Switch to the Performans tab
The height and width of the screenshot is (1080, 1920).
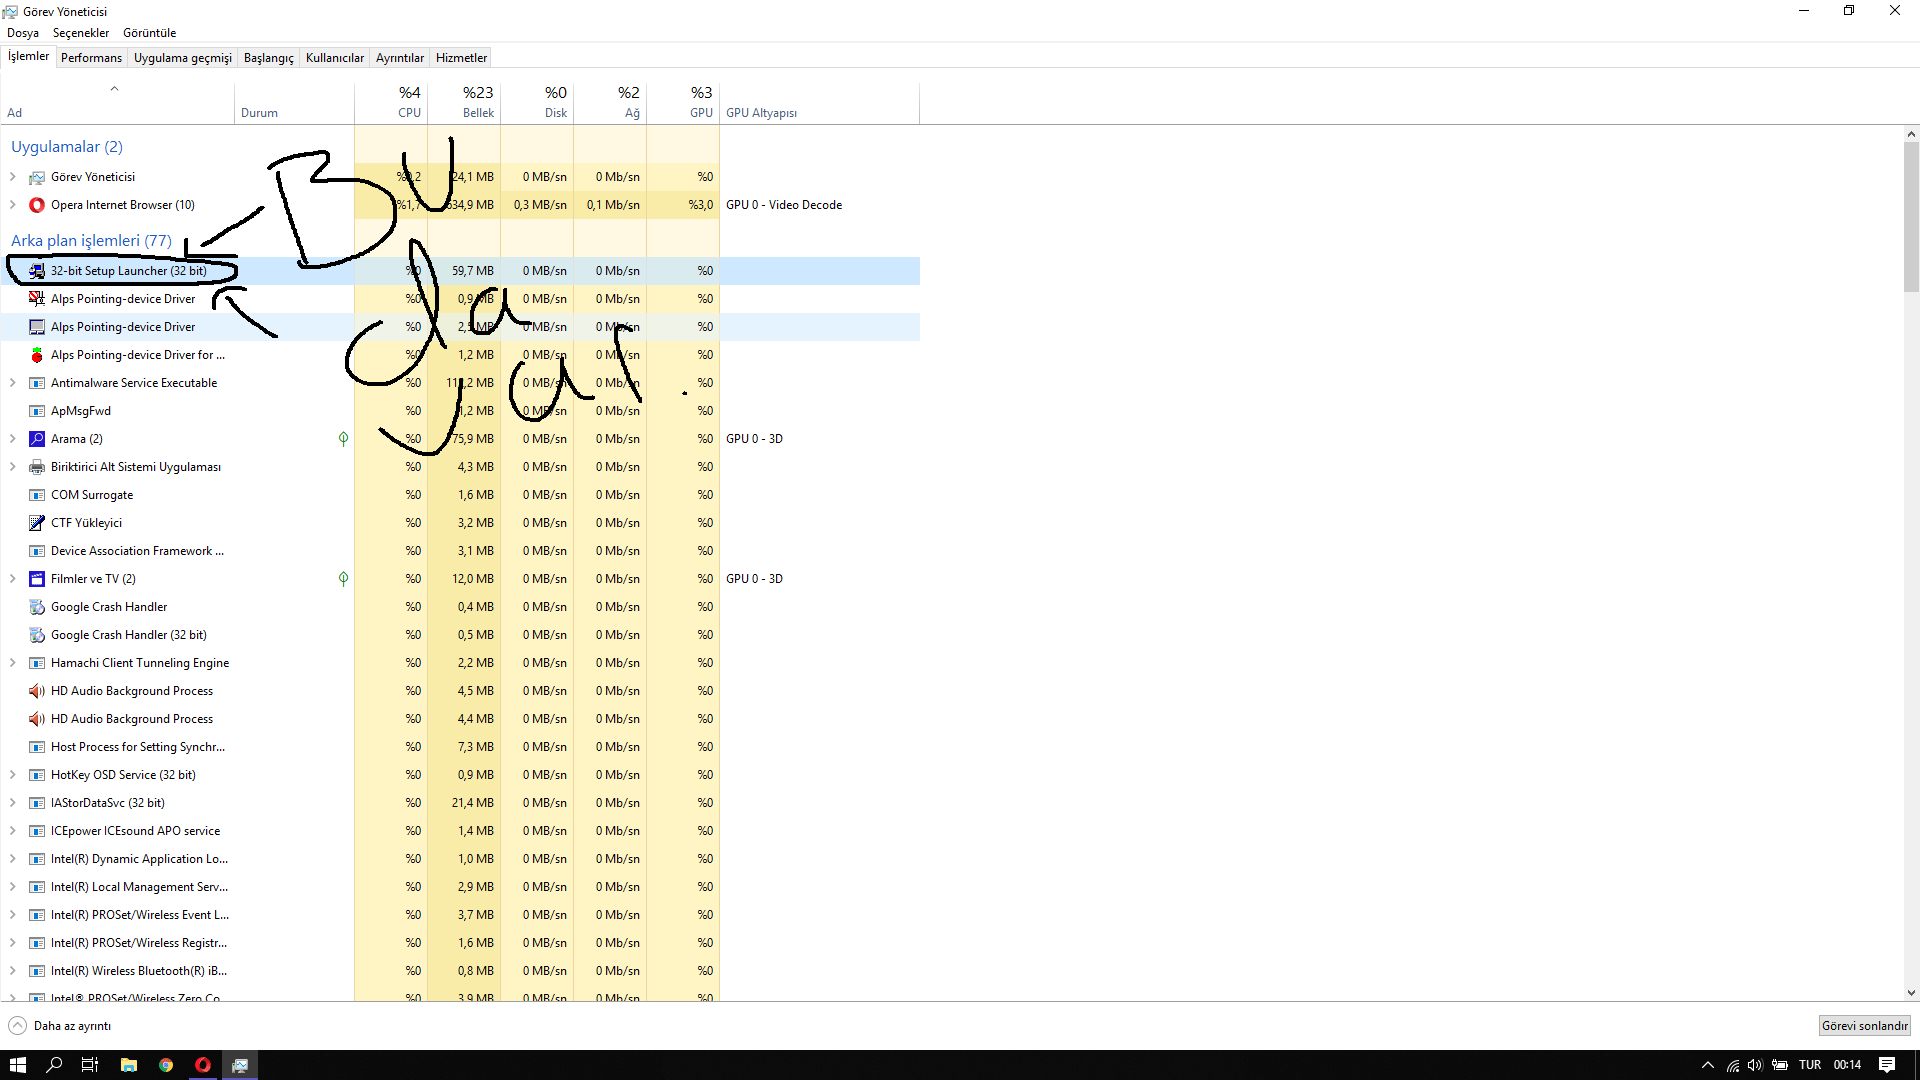(x=91, y=58)
